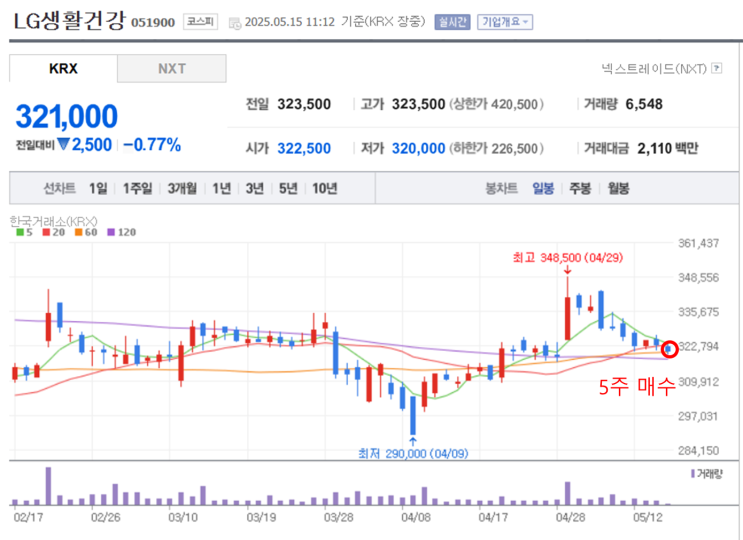Screen dimensions: 743x540
Task: Click the 시가 value 322,500
Action: click(304, 148)
